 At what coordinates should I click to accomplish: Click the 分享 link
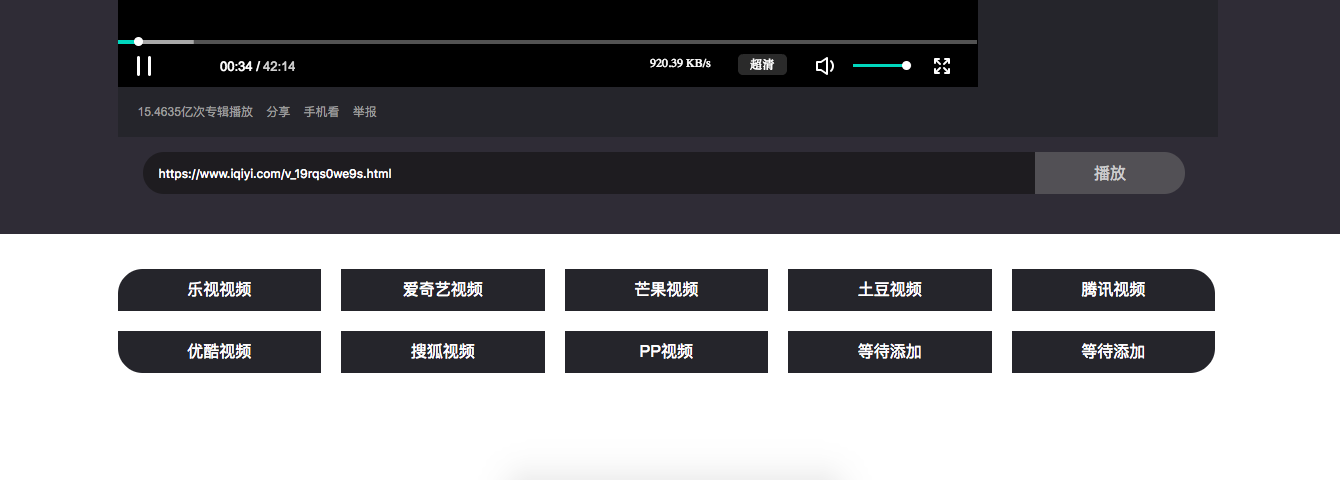(278, 112)
